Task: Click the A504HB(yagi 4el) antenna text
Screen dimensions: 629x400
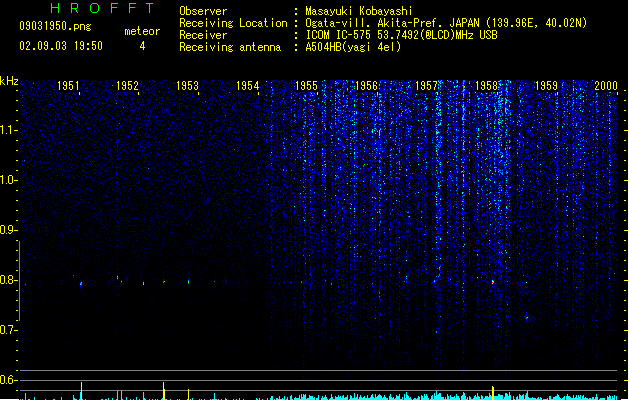Action: [353, 47]
